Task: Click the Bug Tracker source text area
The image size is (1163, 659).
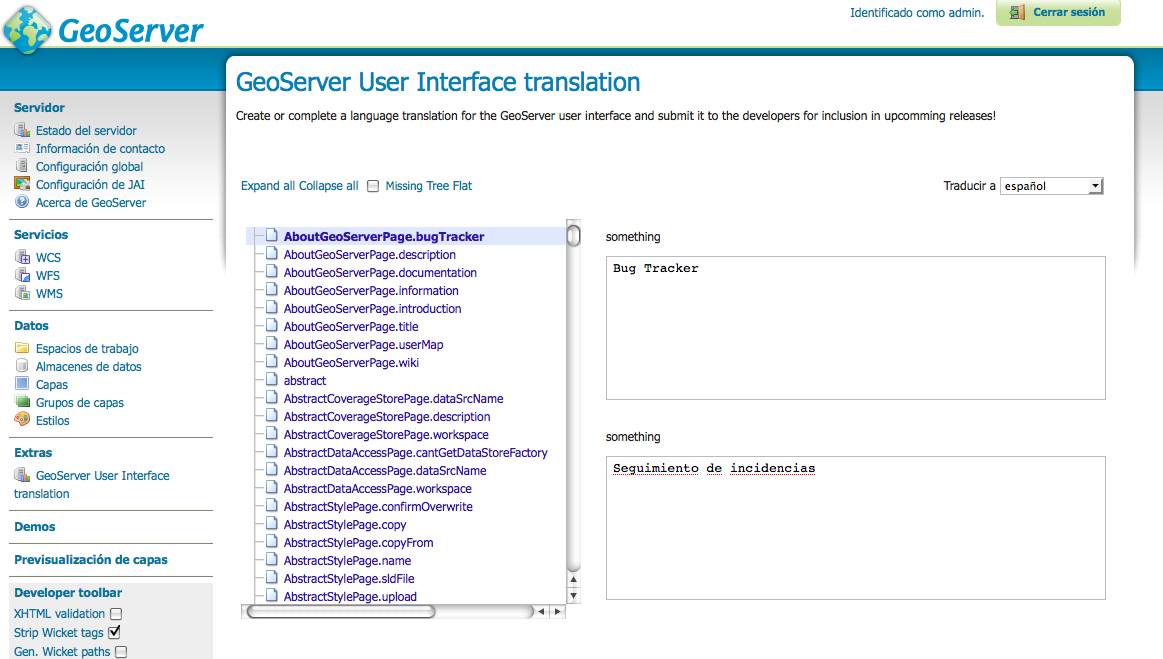Action: click(x=855, y=327)
